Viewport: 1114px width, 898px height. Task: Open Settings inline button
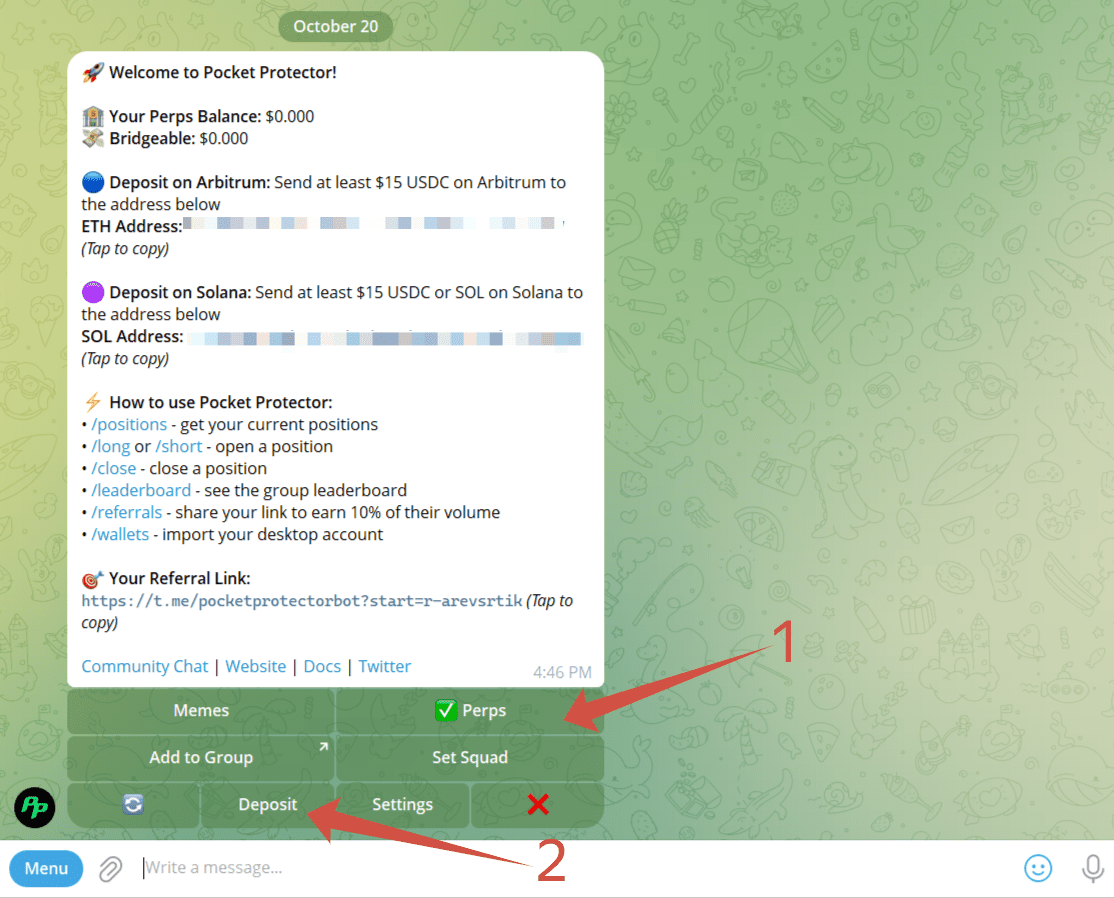click(402, 804)
